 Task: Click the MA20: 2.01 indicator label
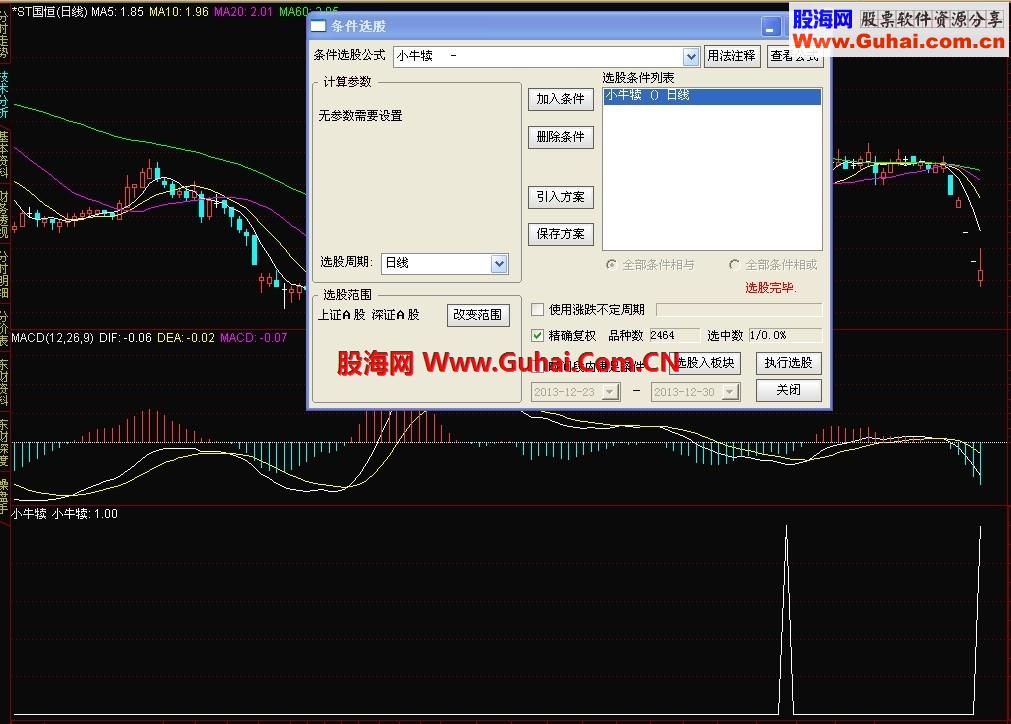[x=243, y=12]
